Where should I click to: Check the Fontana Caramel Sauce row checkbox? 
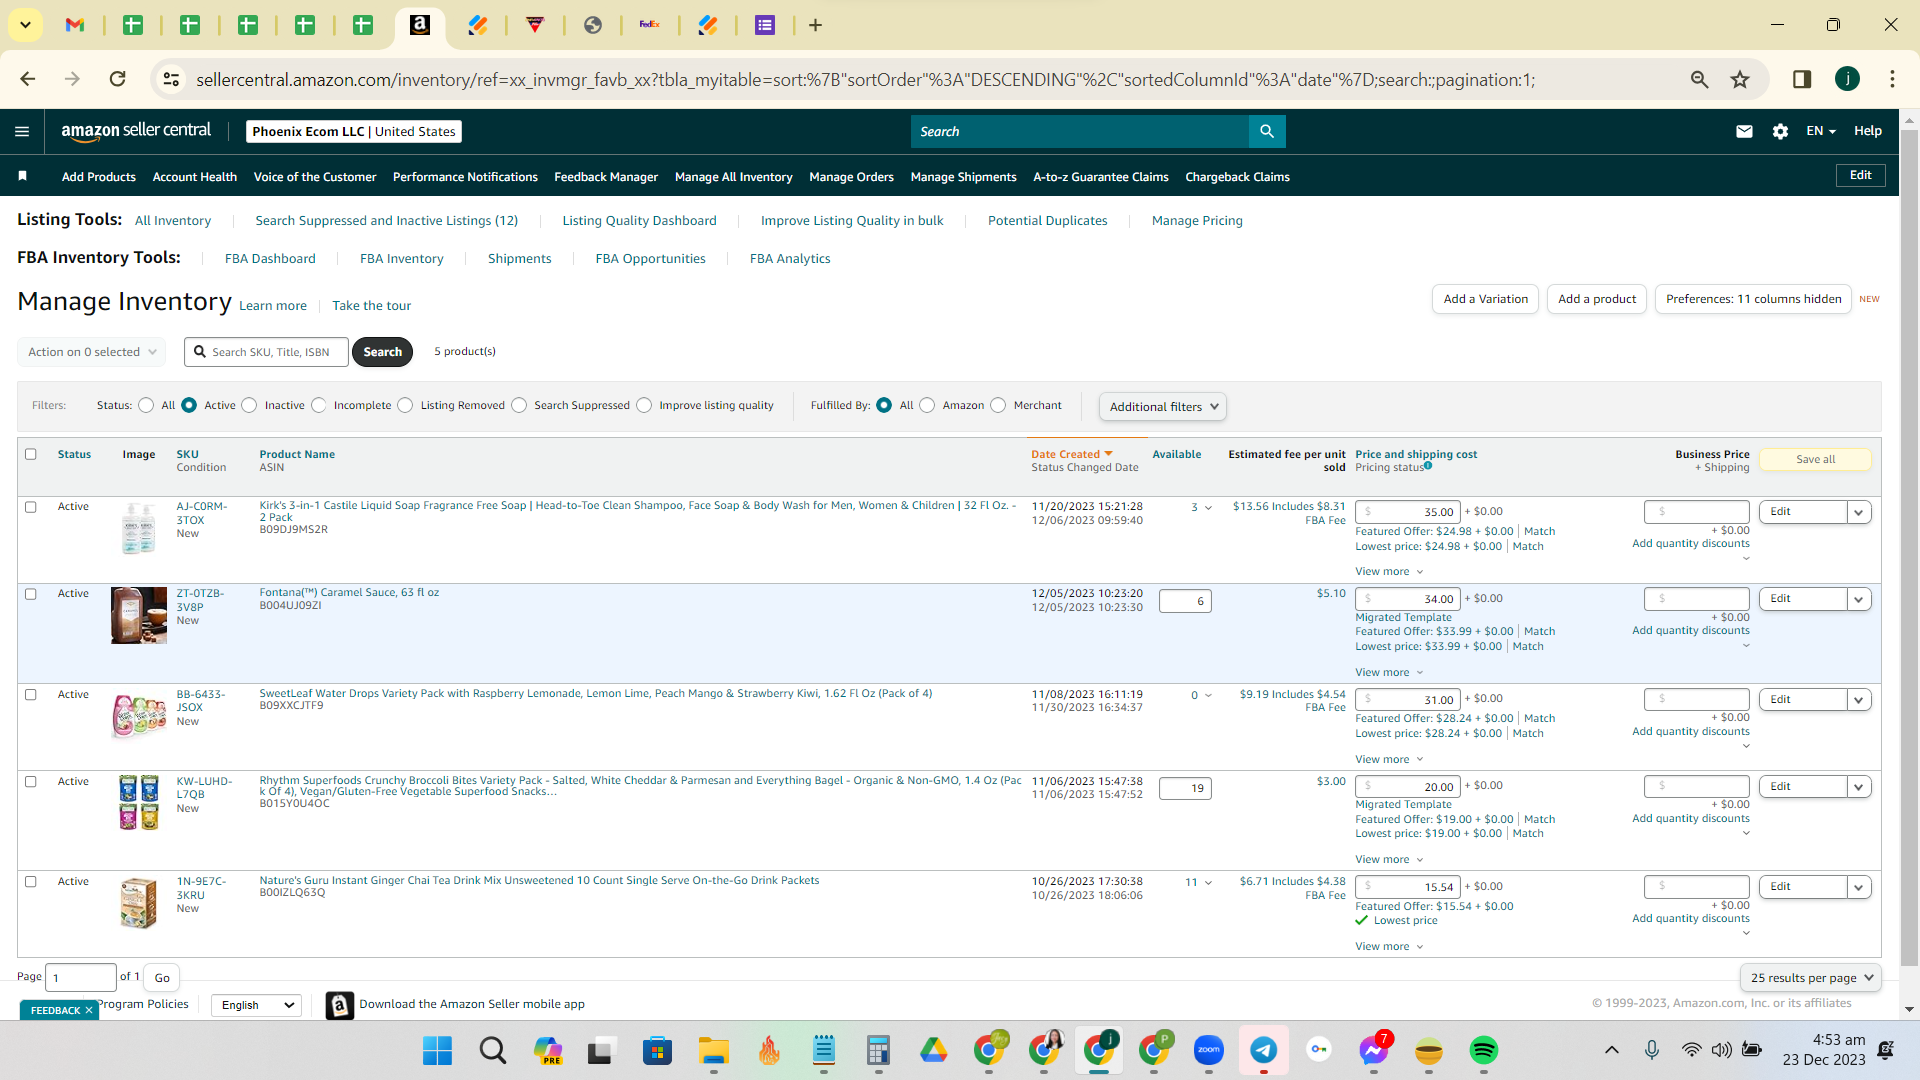coord(31,594)
